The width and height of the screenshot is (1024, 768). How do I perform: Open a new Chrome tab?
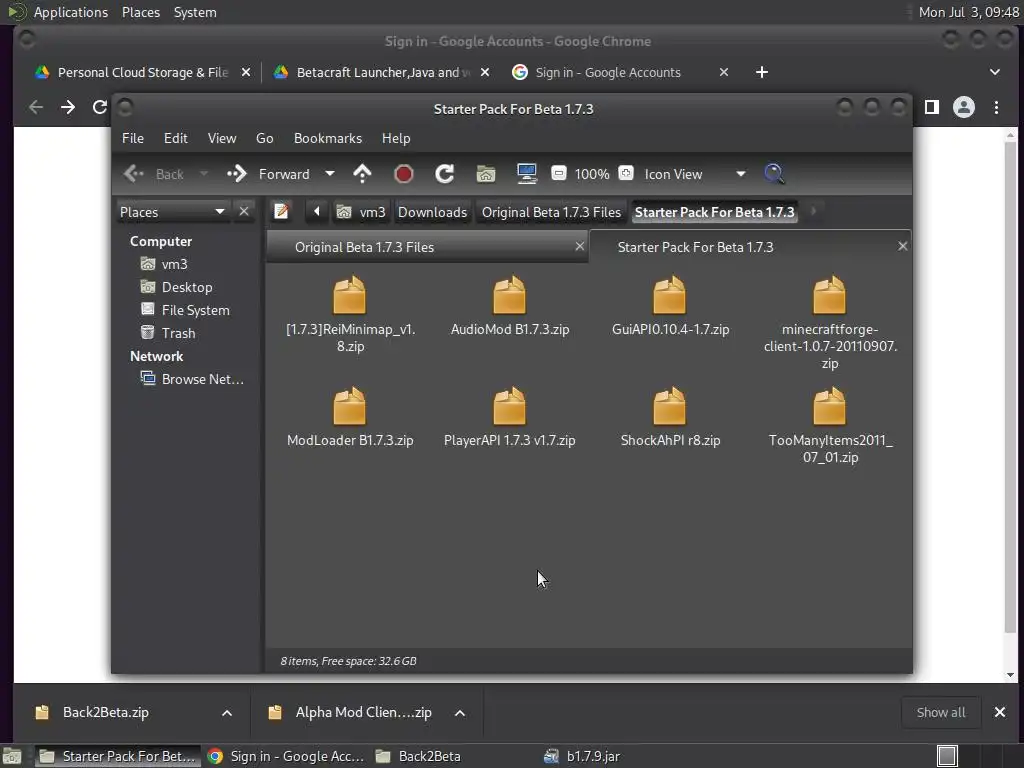(761, 72)
